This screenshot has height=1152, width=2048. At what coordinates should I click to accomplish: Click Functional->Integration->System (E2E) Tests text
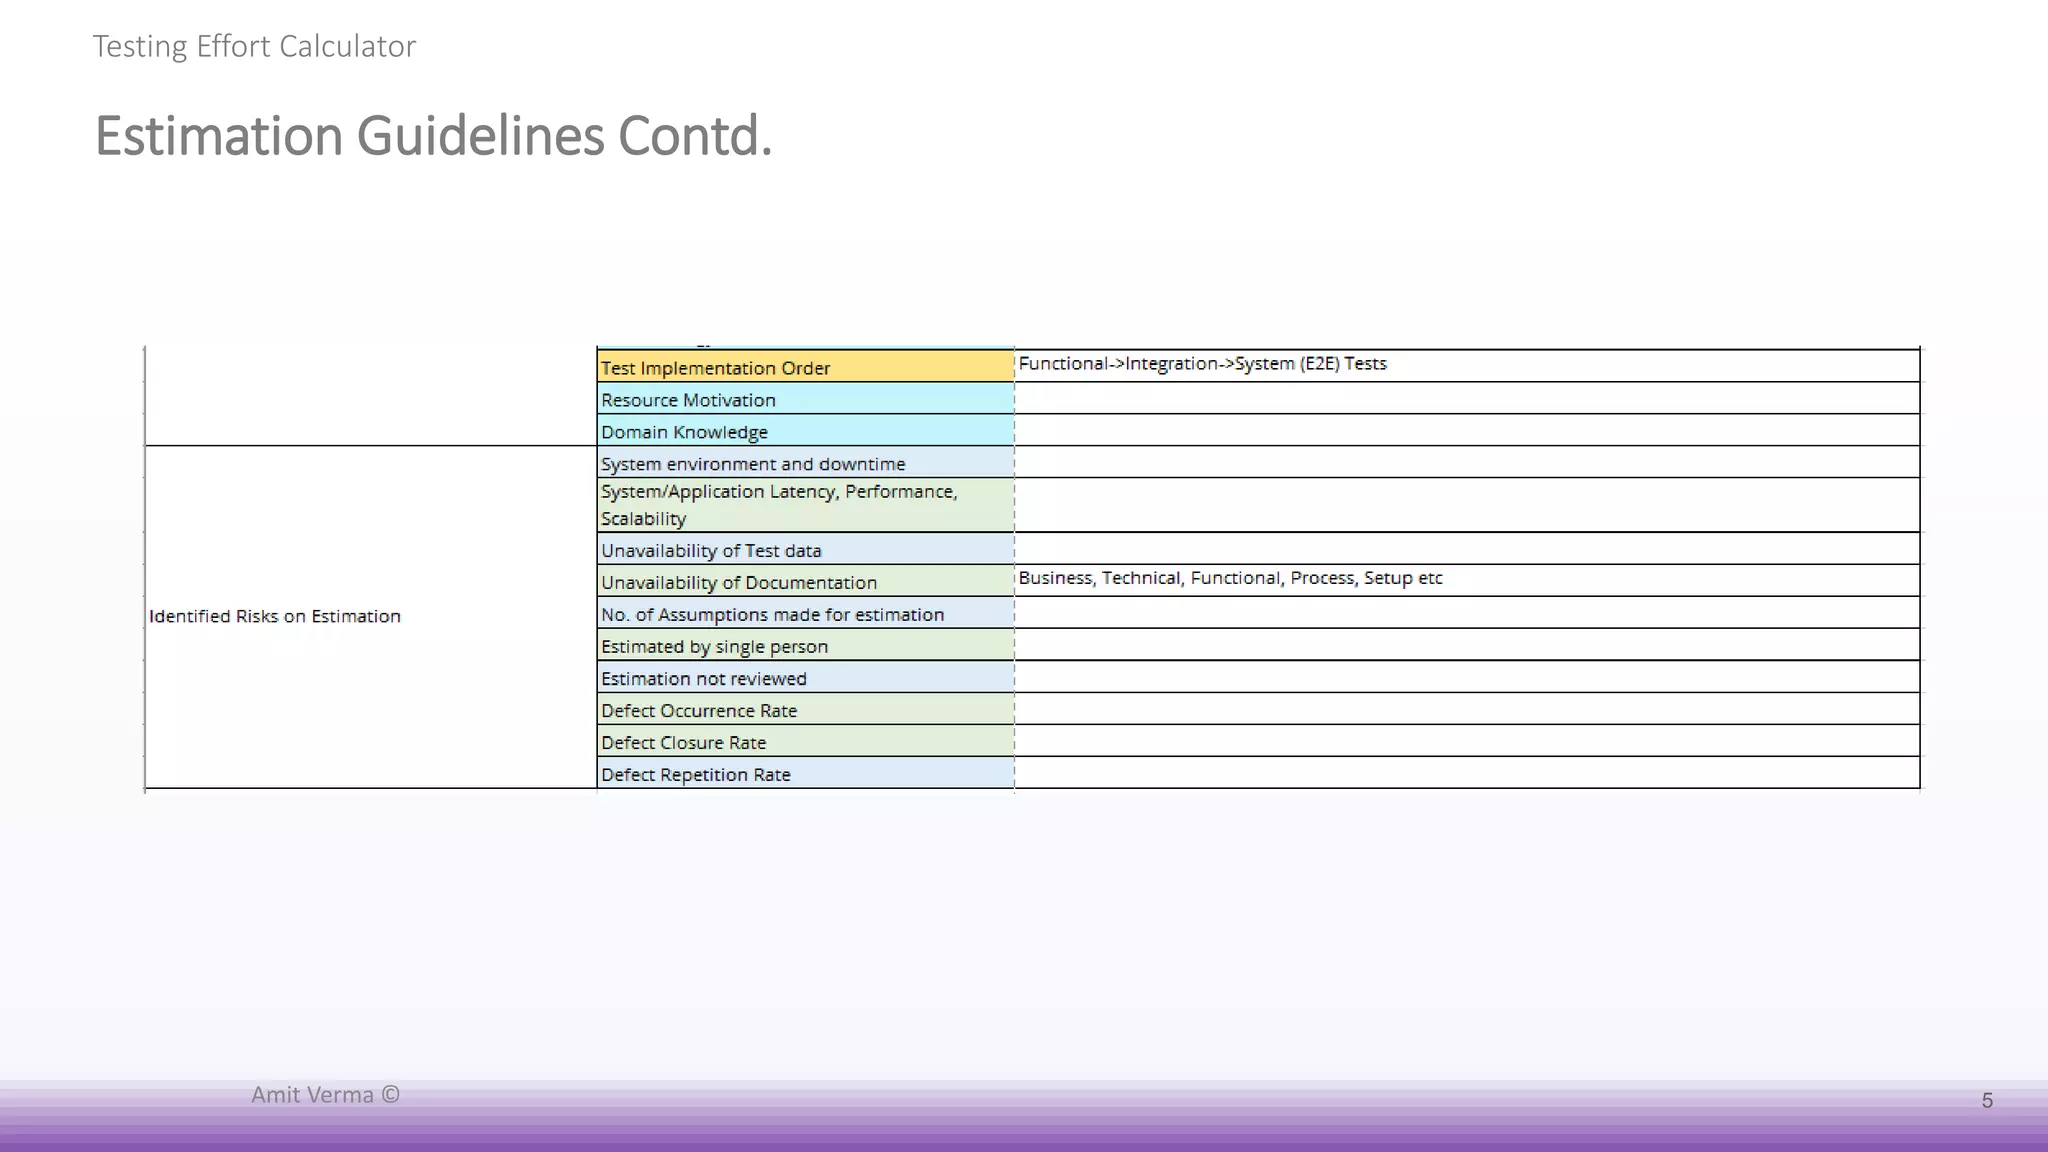(x=1202, y=364)
